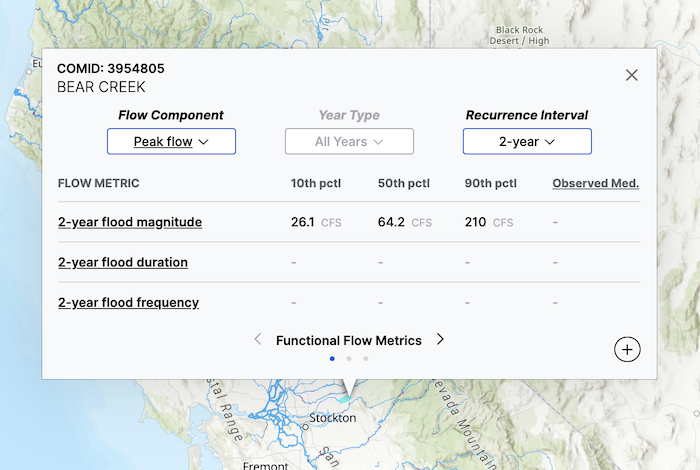
Task: Go to next metrics page arrow
Action: [440, 340]
